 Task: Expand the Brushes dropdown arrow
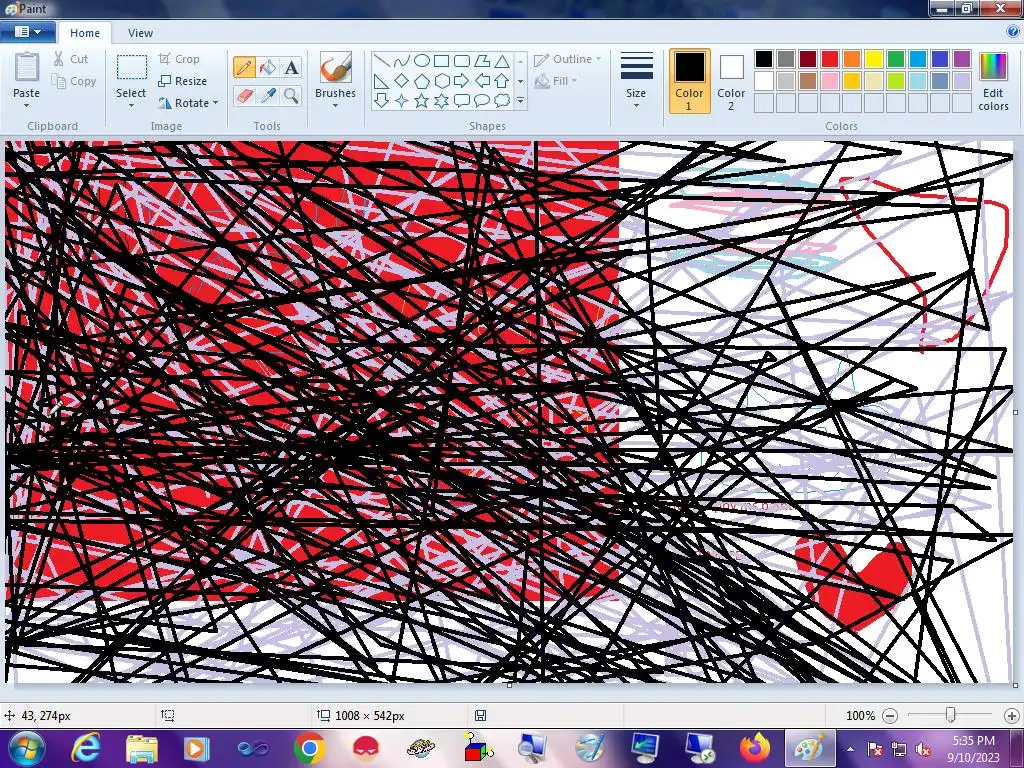click(335, 106)
